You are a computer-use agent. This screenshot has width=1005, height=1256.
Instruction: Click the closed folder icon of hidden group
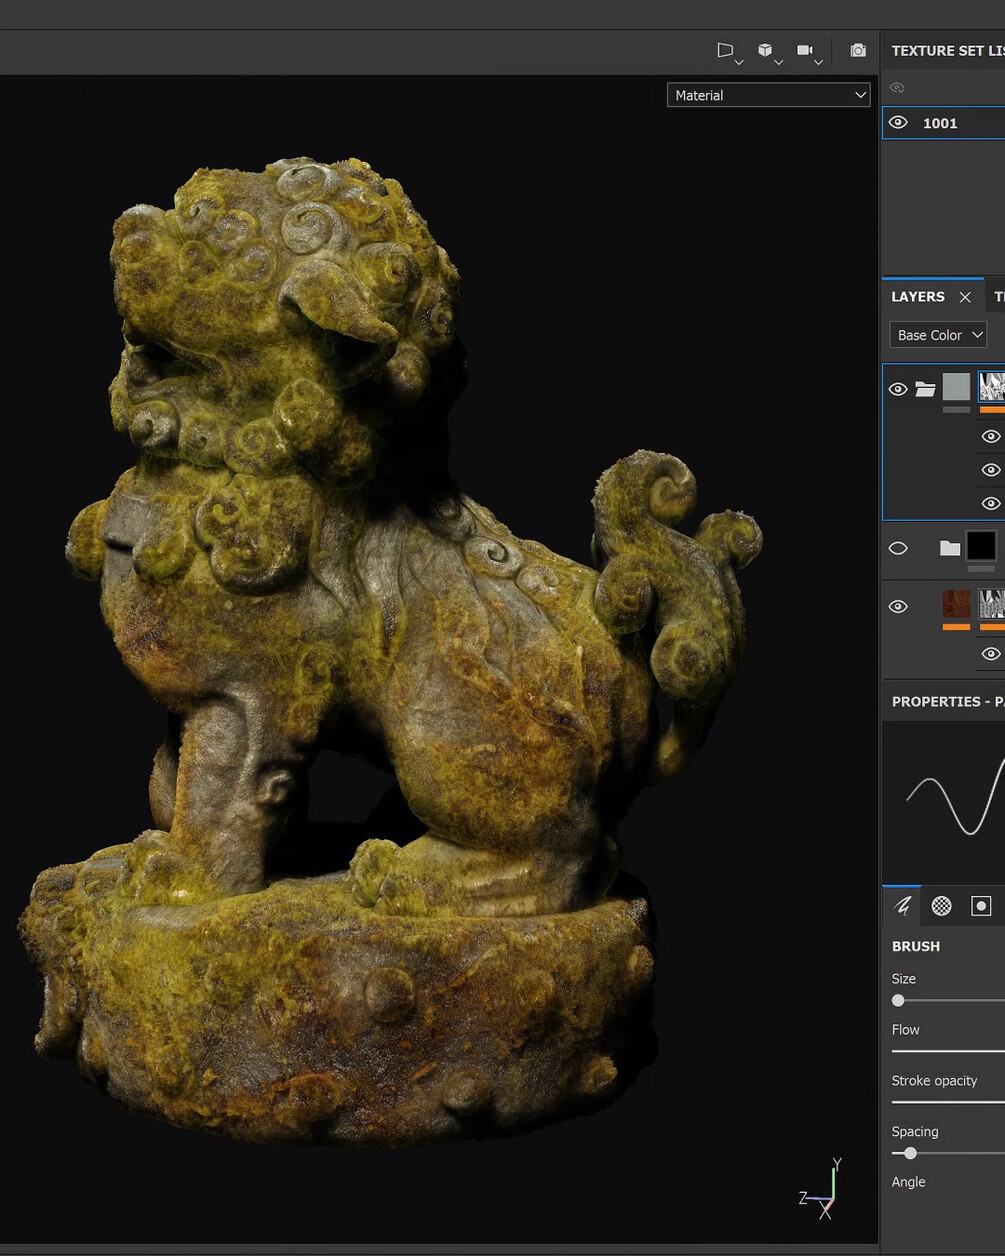click(x=950, y=547)
